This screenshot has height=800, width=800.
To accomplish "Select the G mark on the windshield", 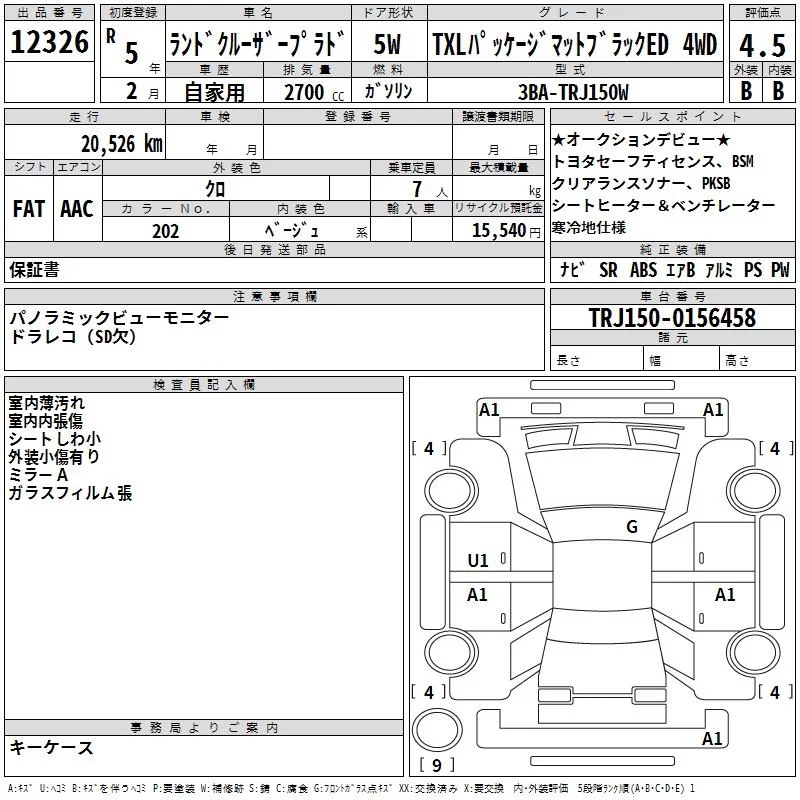I will point(631,527).
